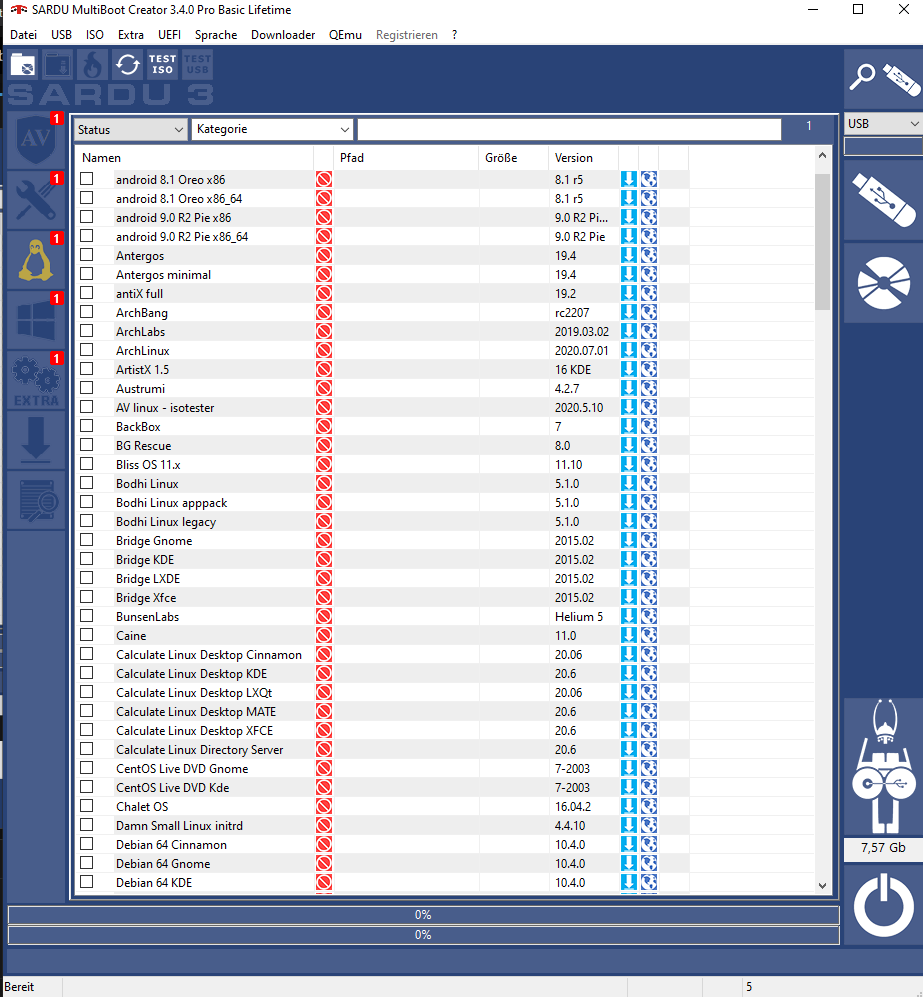Open the QEmu menu

coord(345,35)
